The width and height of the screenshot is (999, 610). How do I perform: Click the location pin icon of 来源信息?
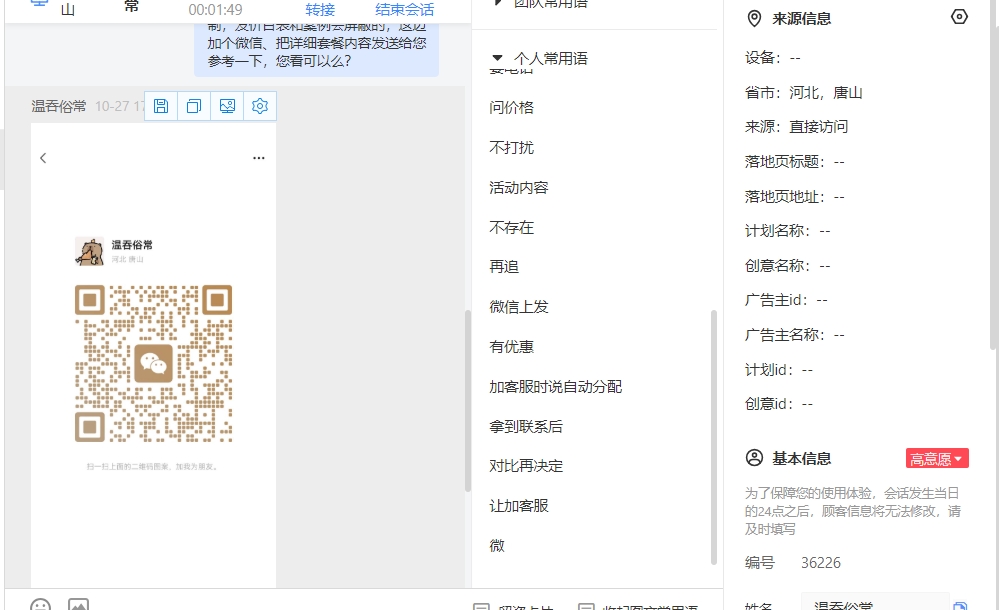click(x=754, y=18)
